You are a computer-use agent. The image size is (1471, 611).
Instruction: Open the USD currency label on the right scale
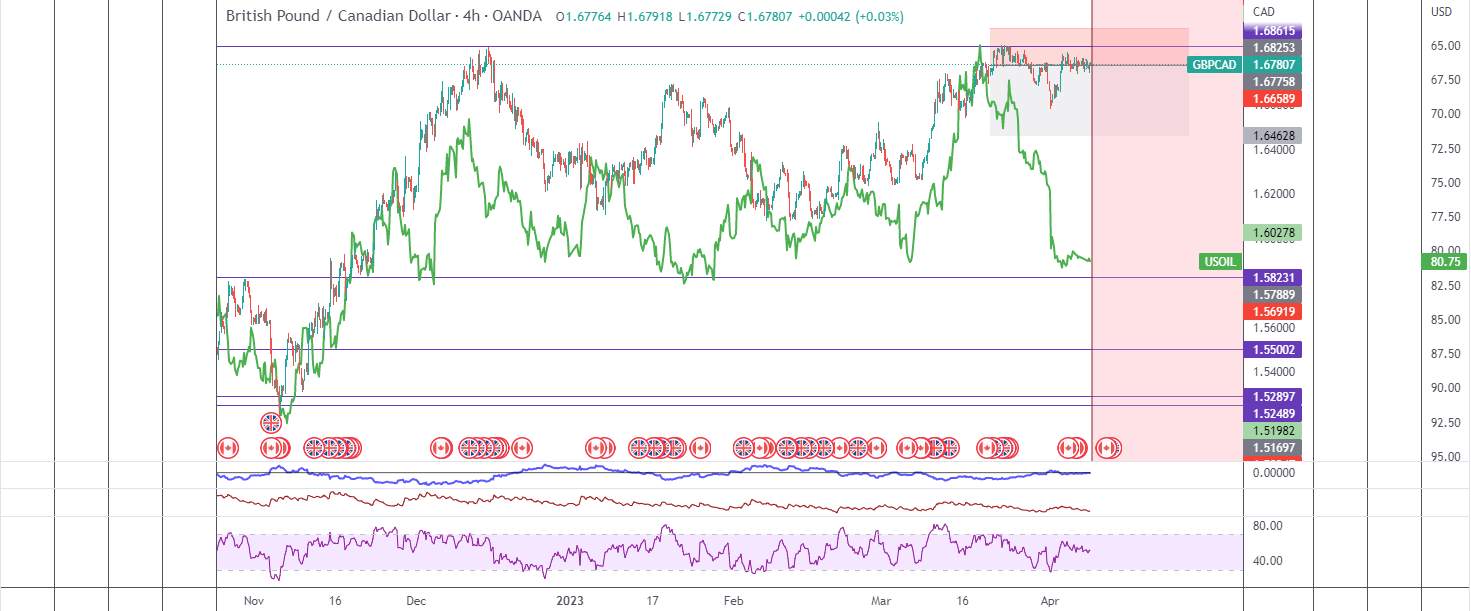1441,12
